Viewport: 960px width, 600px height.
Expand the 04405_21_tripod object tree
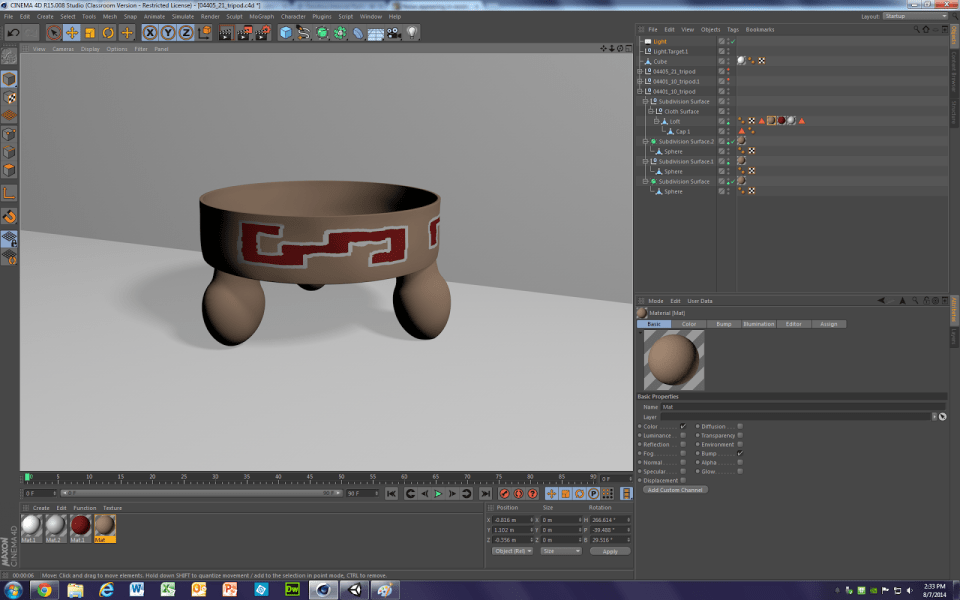640,71
